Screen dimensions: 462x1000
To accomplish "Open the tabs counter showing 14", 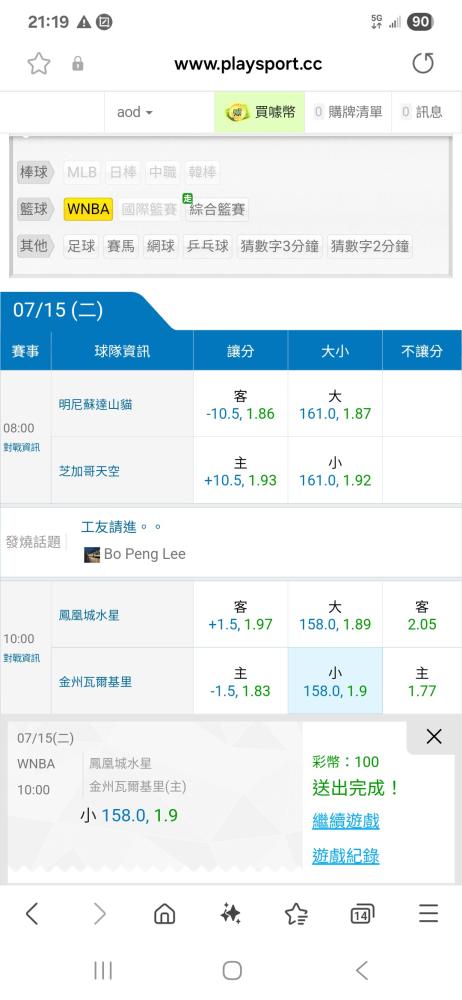I will coord(362,915).
